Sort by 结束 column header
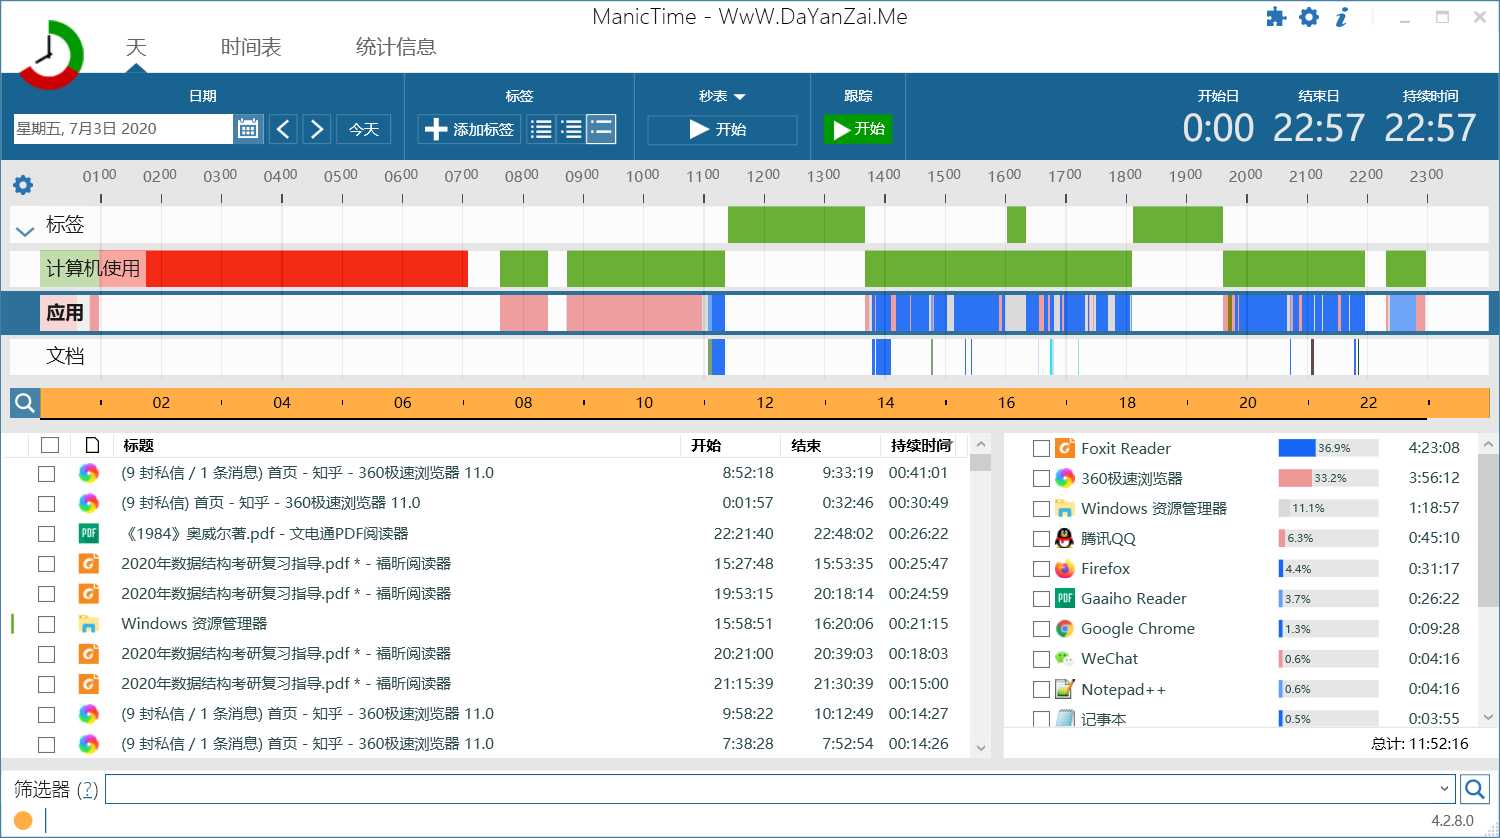The image size is (1500, 838). click(x=806, y=445)
